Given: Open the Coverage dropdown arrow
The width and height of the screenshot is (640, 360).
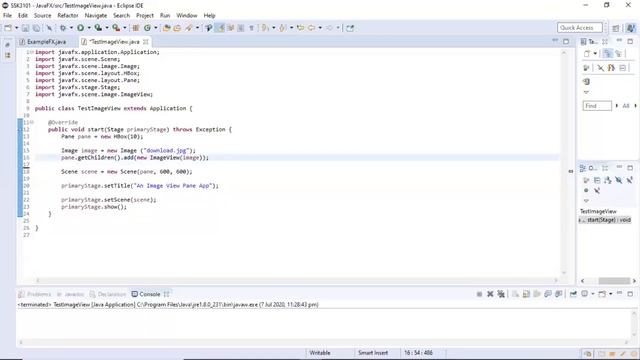Looking at the screenshot, I should point(107,28).
